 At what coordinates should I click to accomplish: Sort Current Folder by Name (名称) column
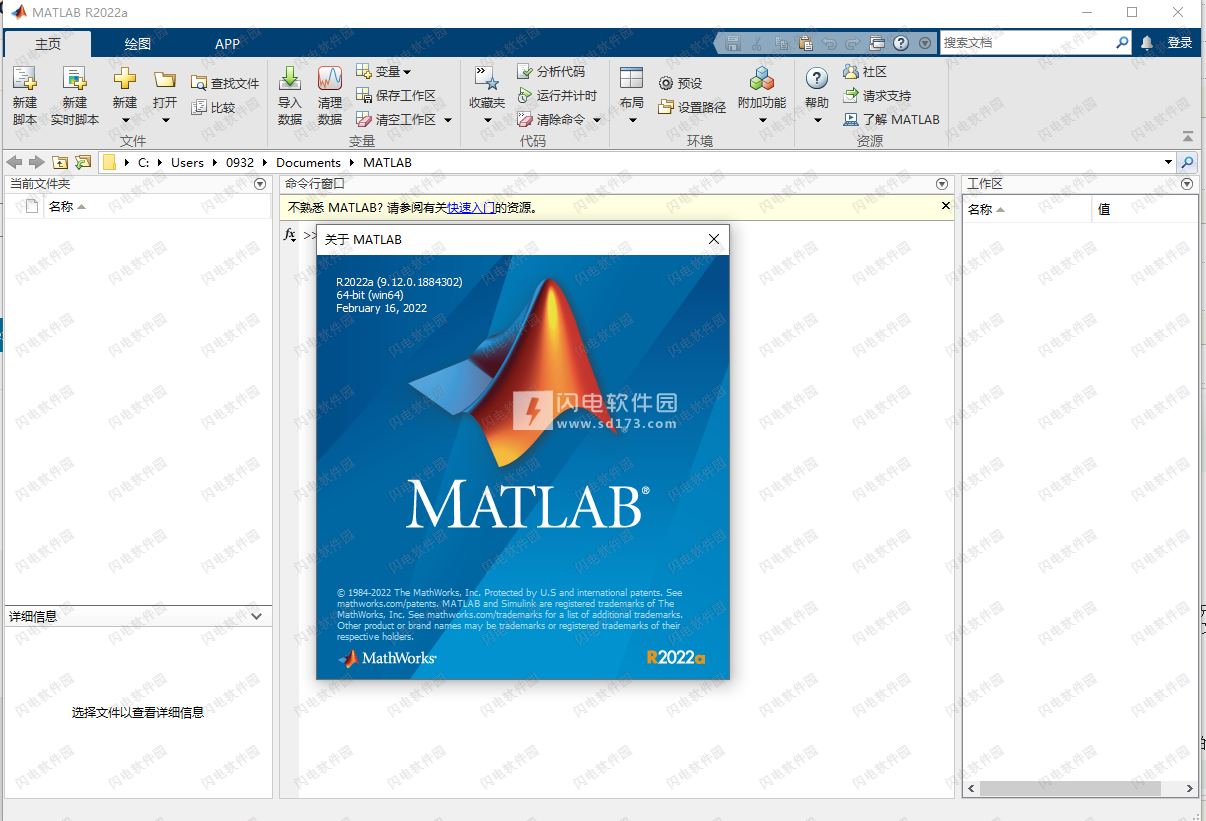155,207
